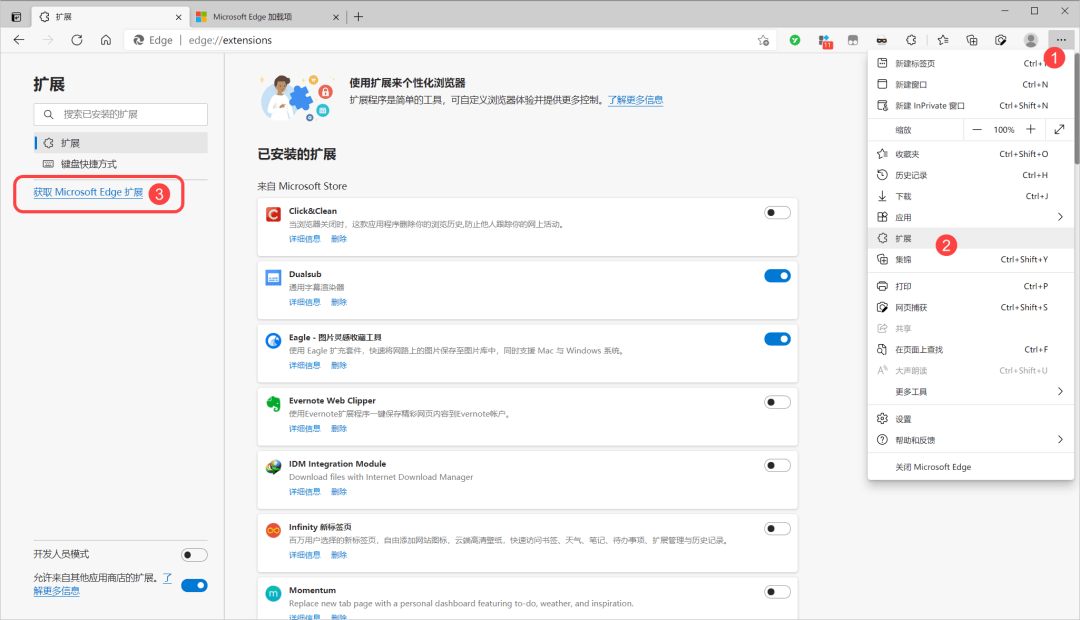Click the 搜索已安装的扩展 search field
Viewport: 1080px width, 620px height.
click(121, 114)
